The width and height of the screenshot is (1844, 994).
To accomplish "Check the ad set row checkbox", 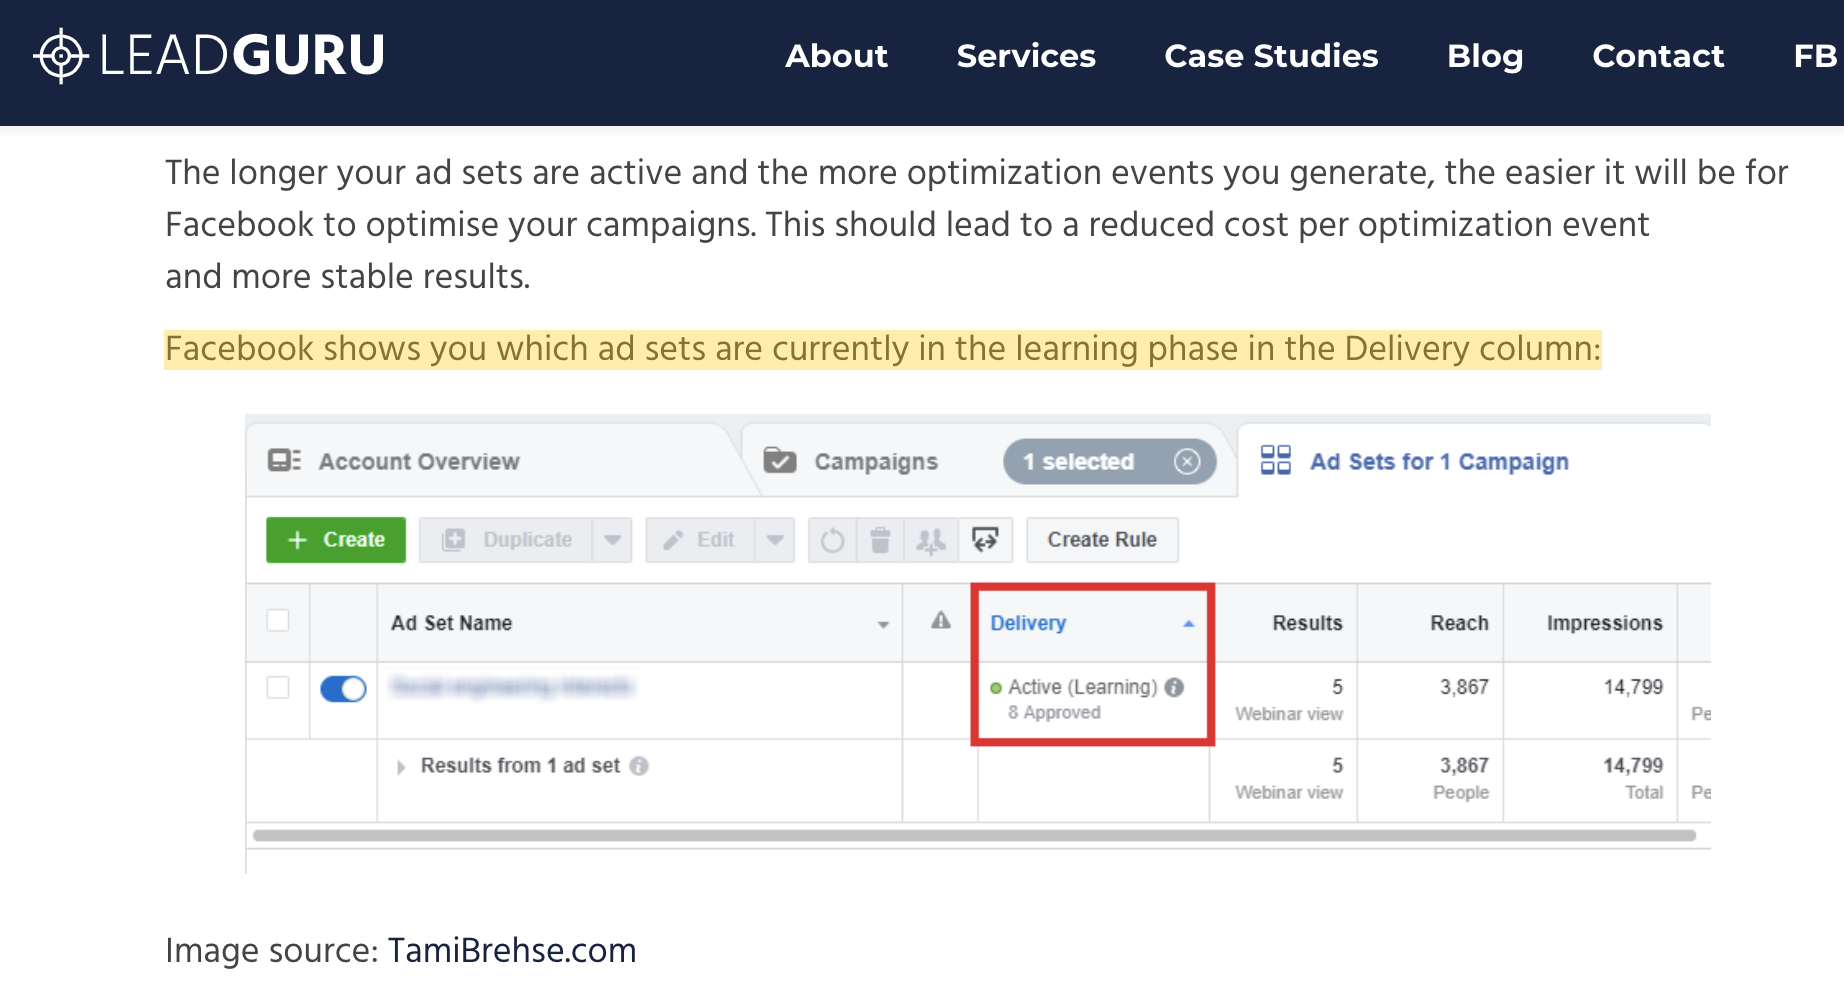I will pos(277,688).
